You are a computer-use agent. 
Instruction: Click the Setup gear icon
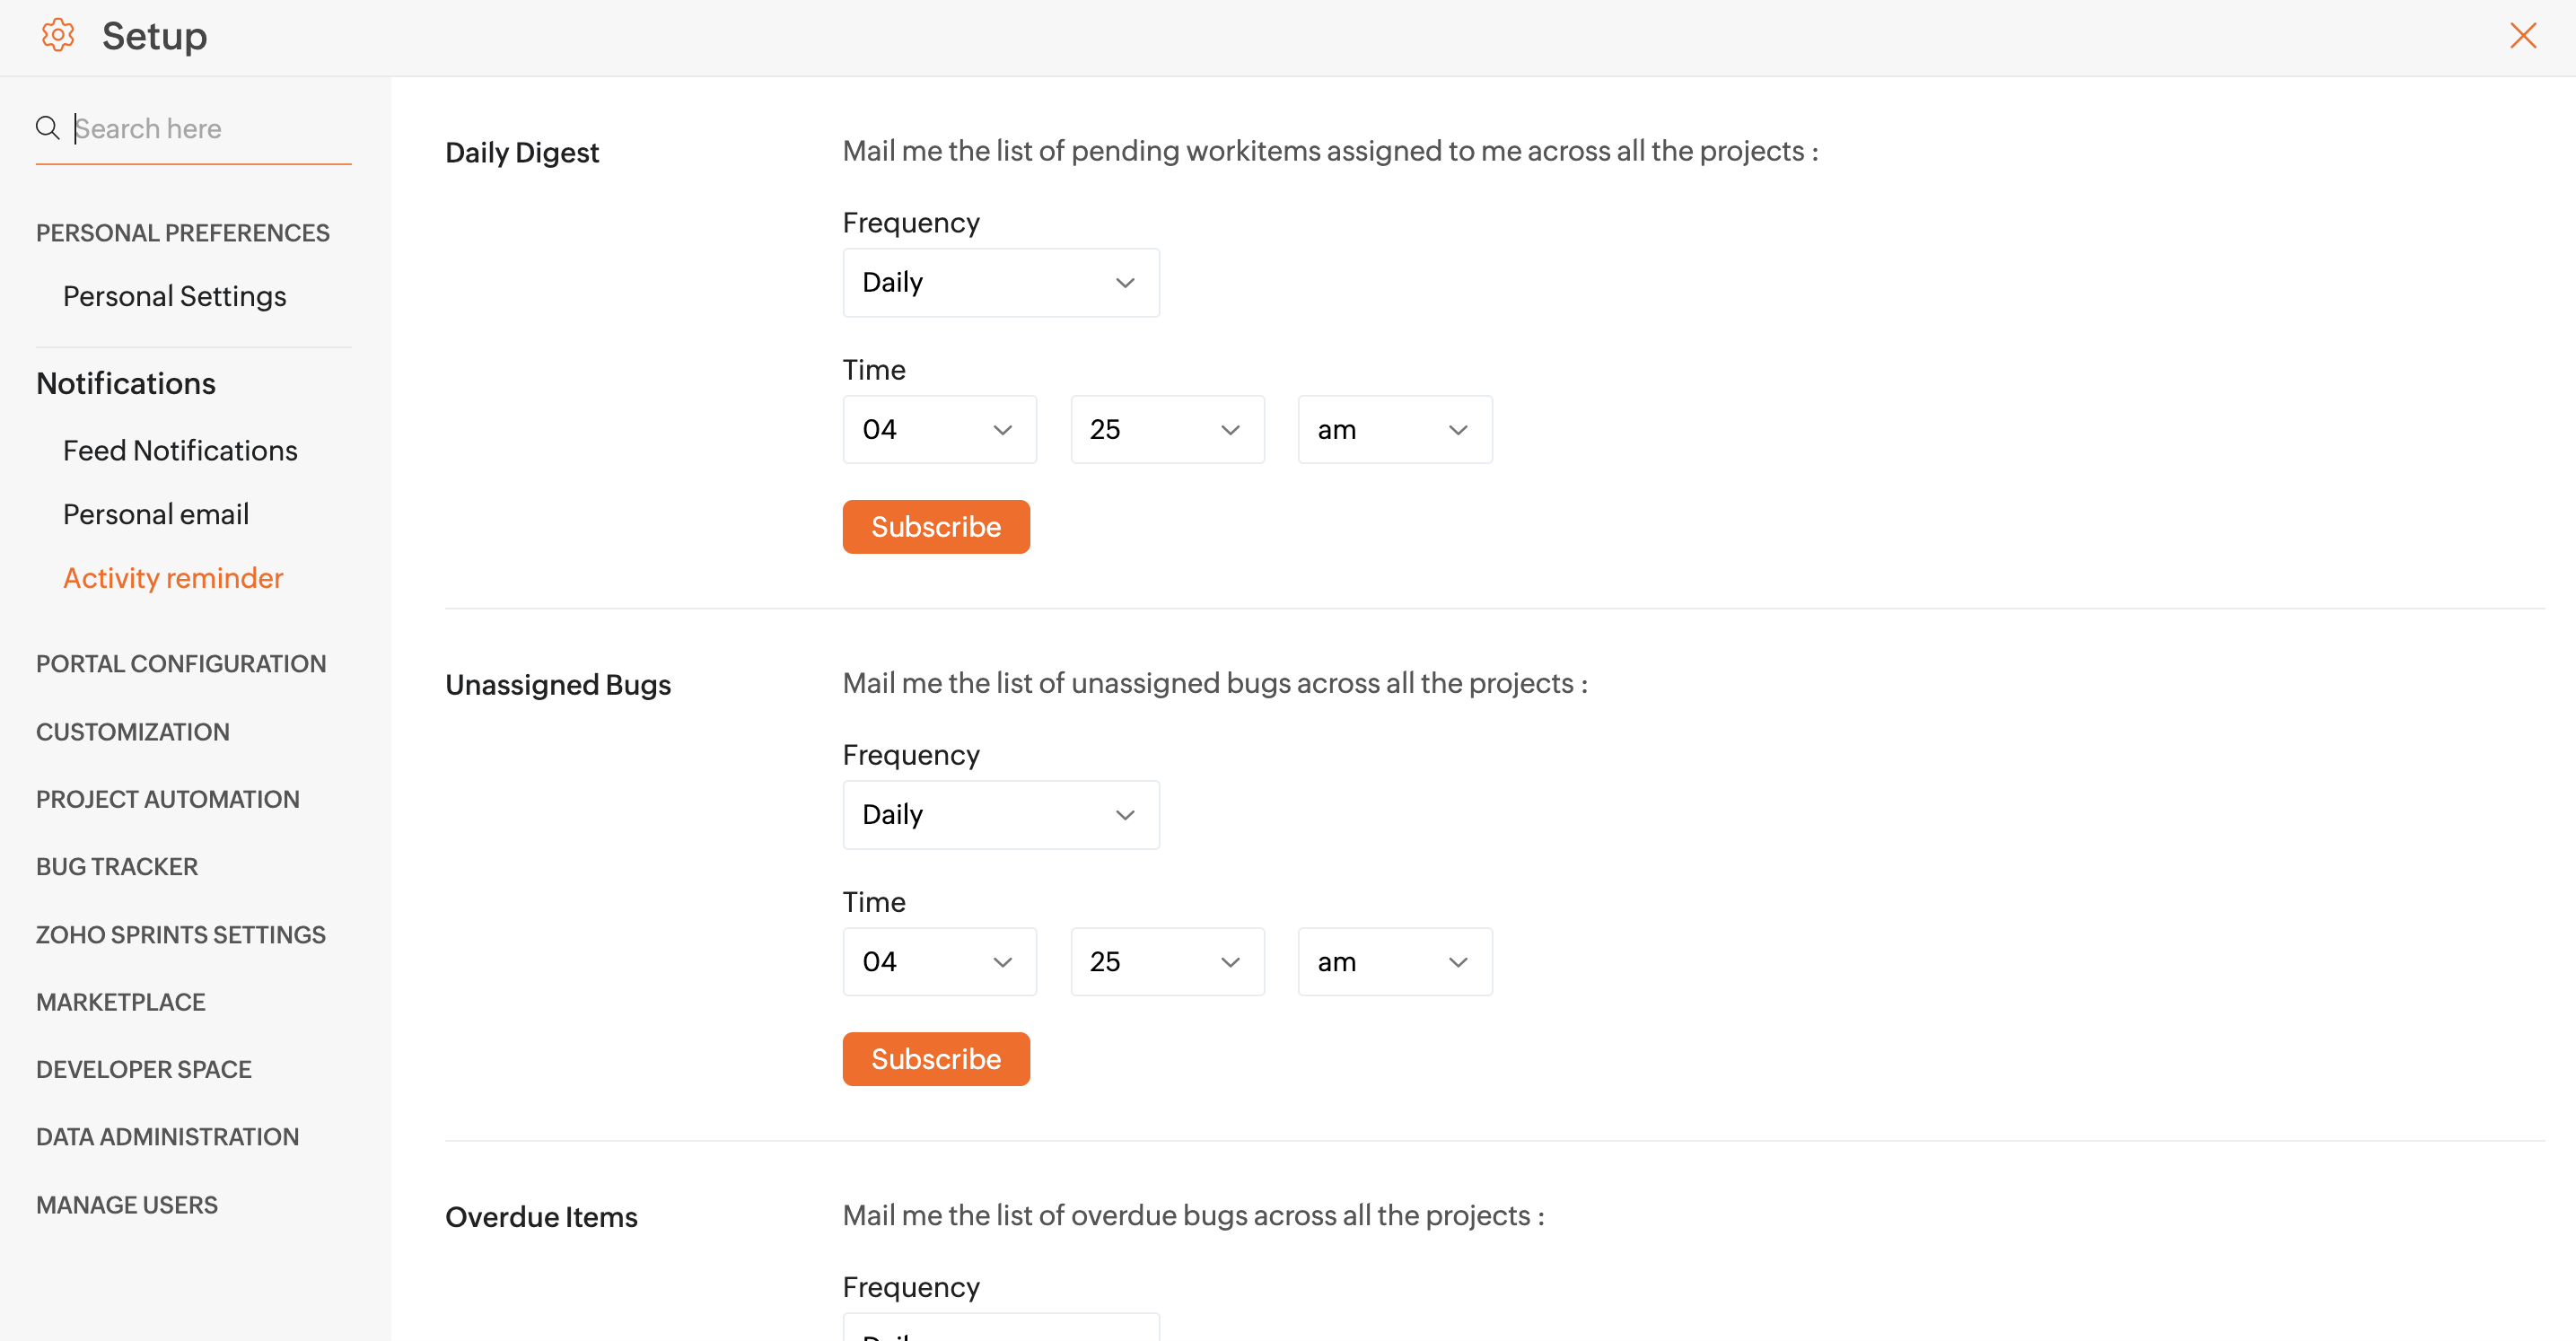(x=58, y=36)
